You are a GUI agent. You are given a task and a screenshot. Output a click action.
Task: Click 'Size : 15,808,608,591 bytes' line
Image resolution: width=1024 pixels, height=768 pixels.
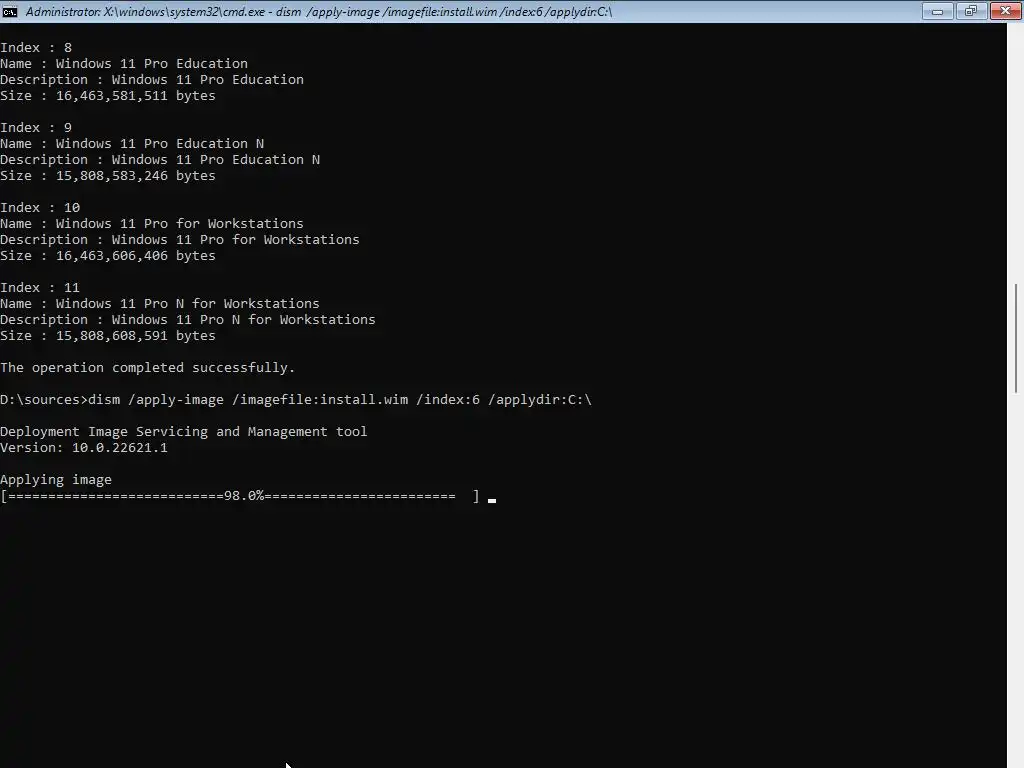pyautogui.click(x=108, y=336)
